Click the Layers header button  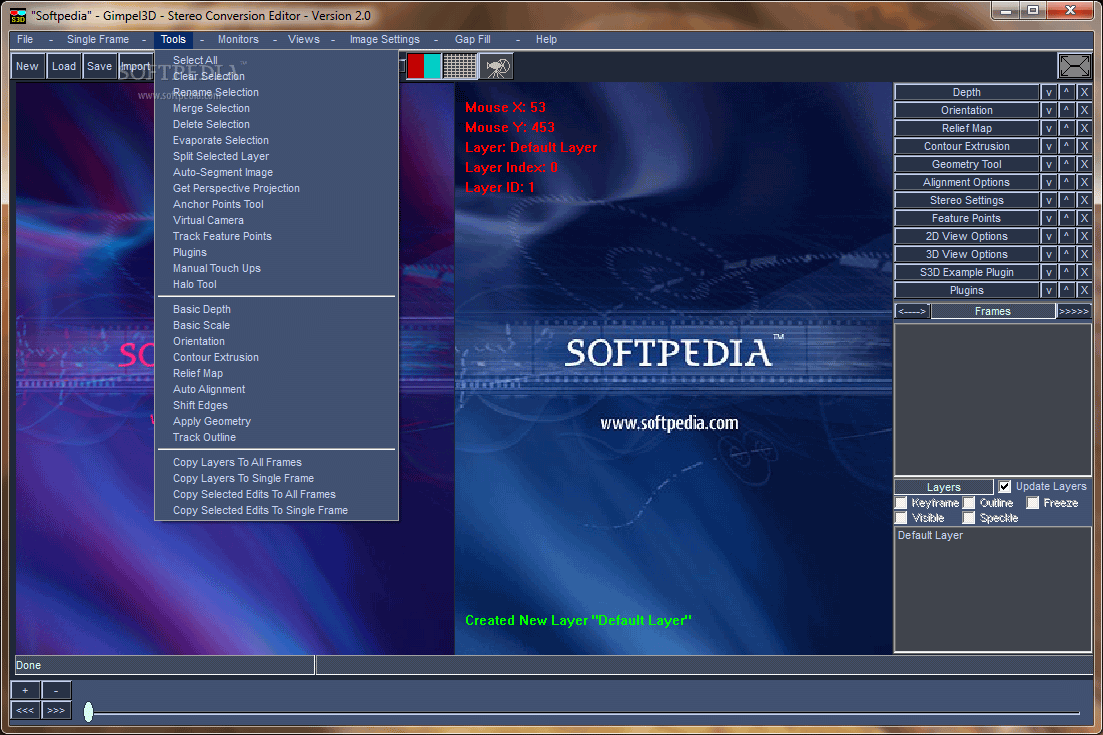(943, 487)
